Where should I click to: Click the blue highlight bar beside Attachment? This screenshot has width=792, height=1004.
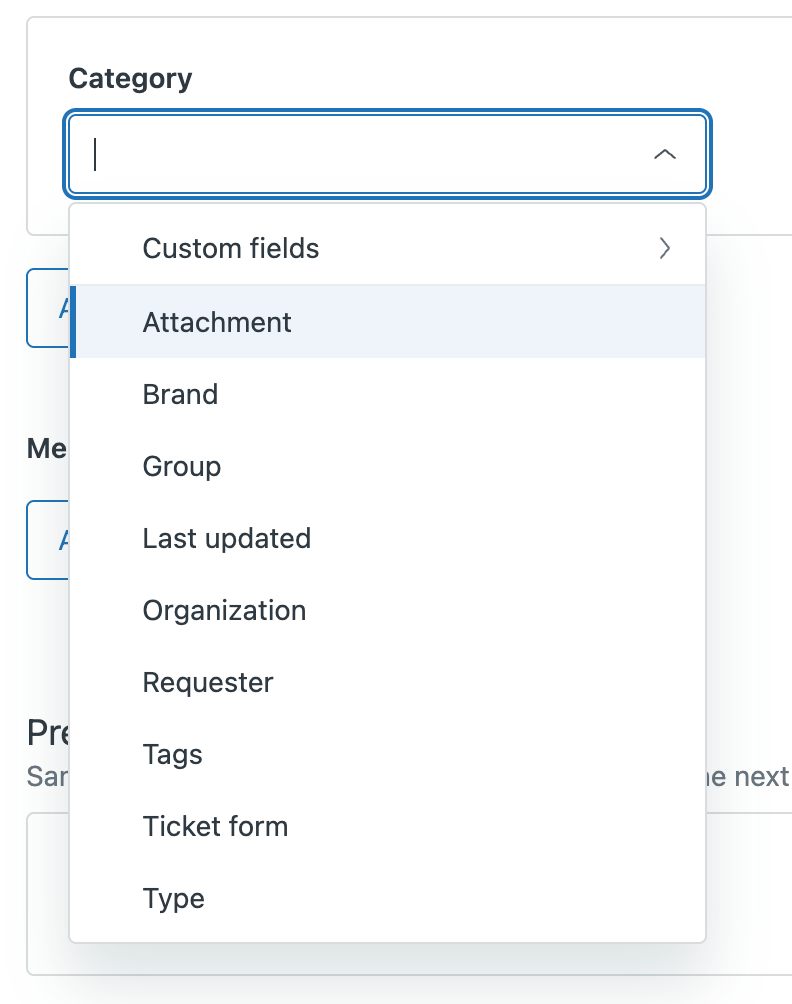[x=73, y=322]
